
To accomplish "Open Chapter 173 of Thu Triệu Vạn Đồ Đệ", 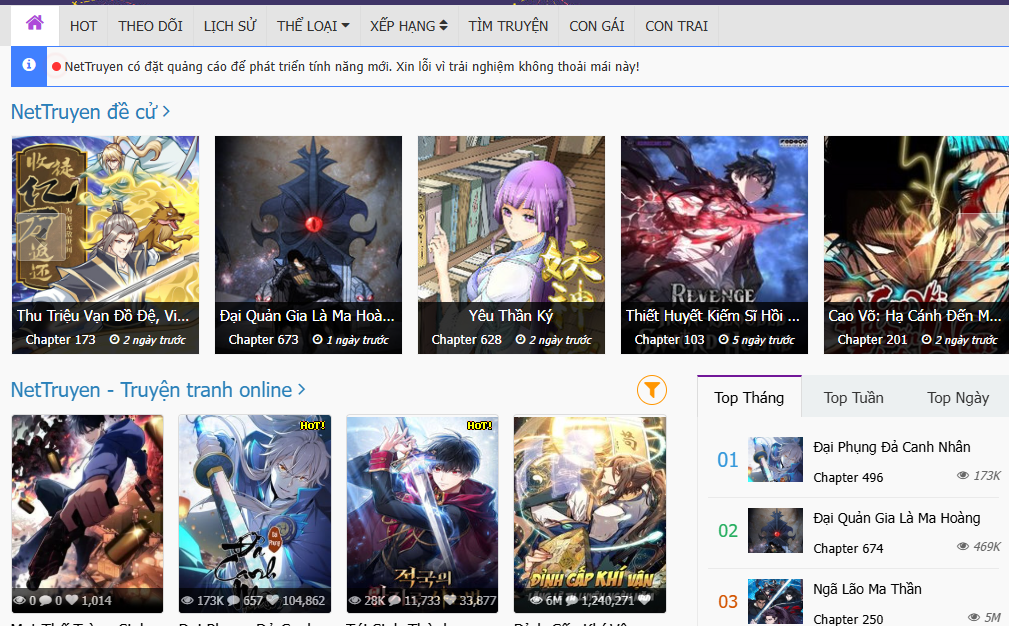I will (x=60, y=340).
